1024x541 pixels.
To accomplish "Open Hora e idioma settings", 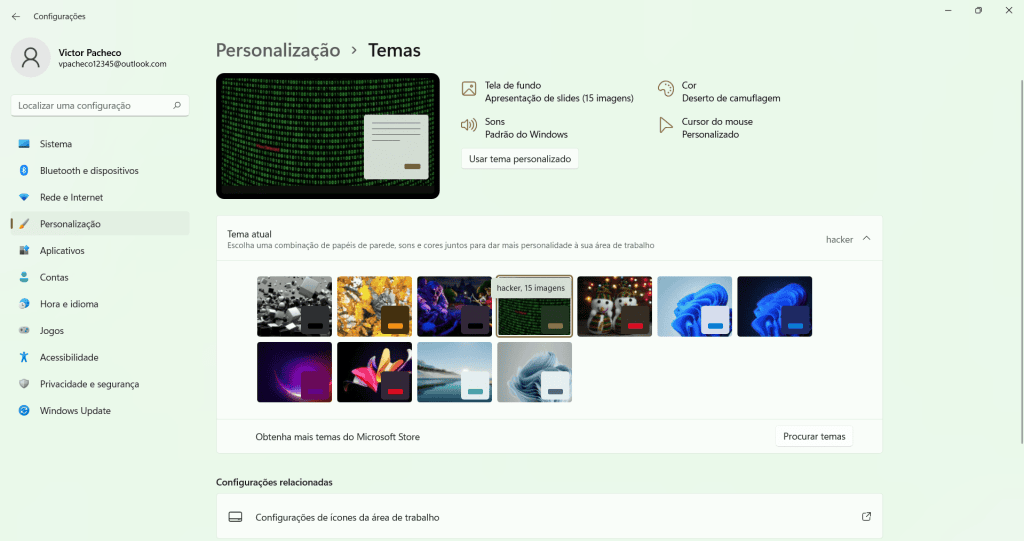I will pos(100,304).
